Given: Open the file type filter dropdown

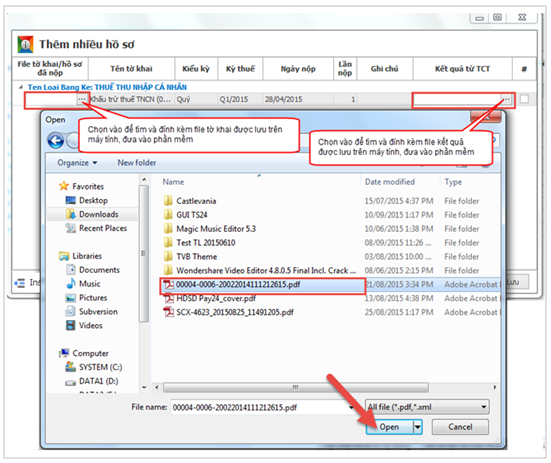Looking at the screenshot, I should coord(427,407).
